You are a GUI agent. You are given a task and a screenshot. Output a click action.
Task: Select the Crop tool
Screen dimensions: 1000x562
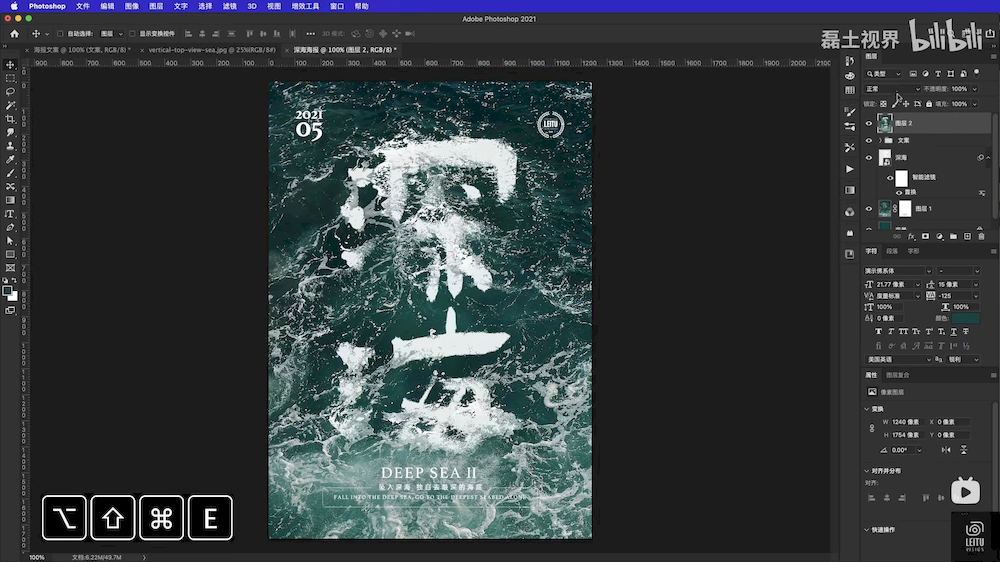(10, 119)
